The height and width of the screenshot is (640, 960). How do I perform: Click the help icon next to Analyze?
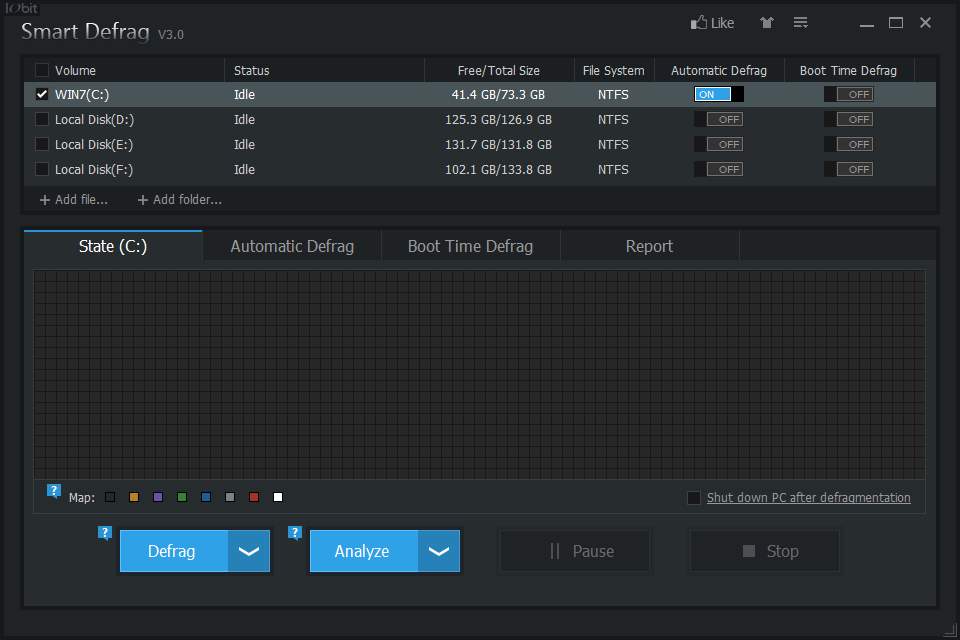[x=295, y=532]
